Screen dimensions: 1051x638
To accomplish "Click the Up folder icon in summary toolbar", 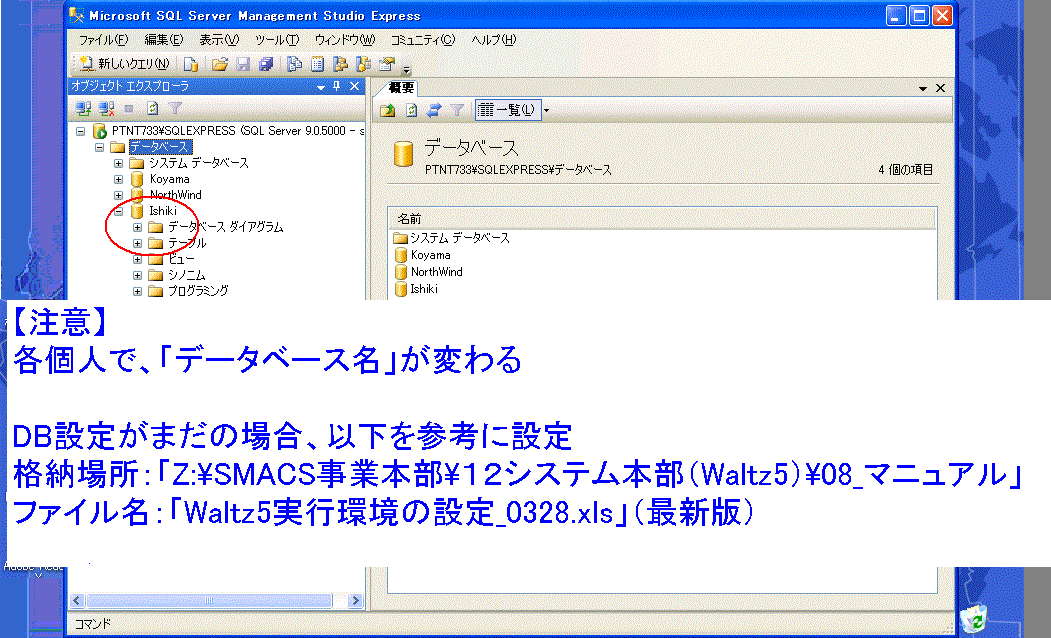I will point(388,110).
